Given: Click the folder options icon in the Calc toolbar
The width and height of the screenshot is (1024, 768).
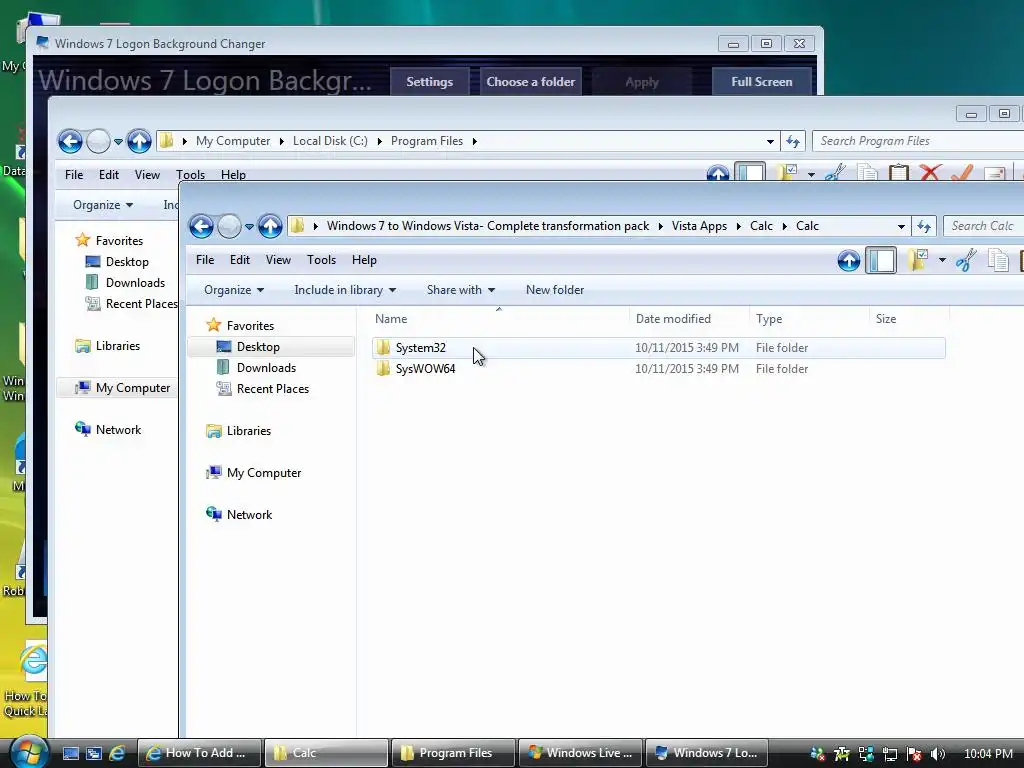Looking at the screenshot, I should pyautogui.click(x=918, y=261).
